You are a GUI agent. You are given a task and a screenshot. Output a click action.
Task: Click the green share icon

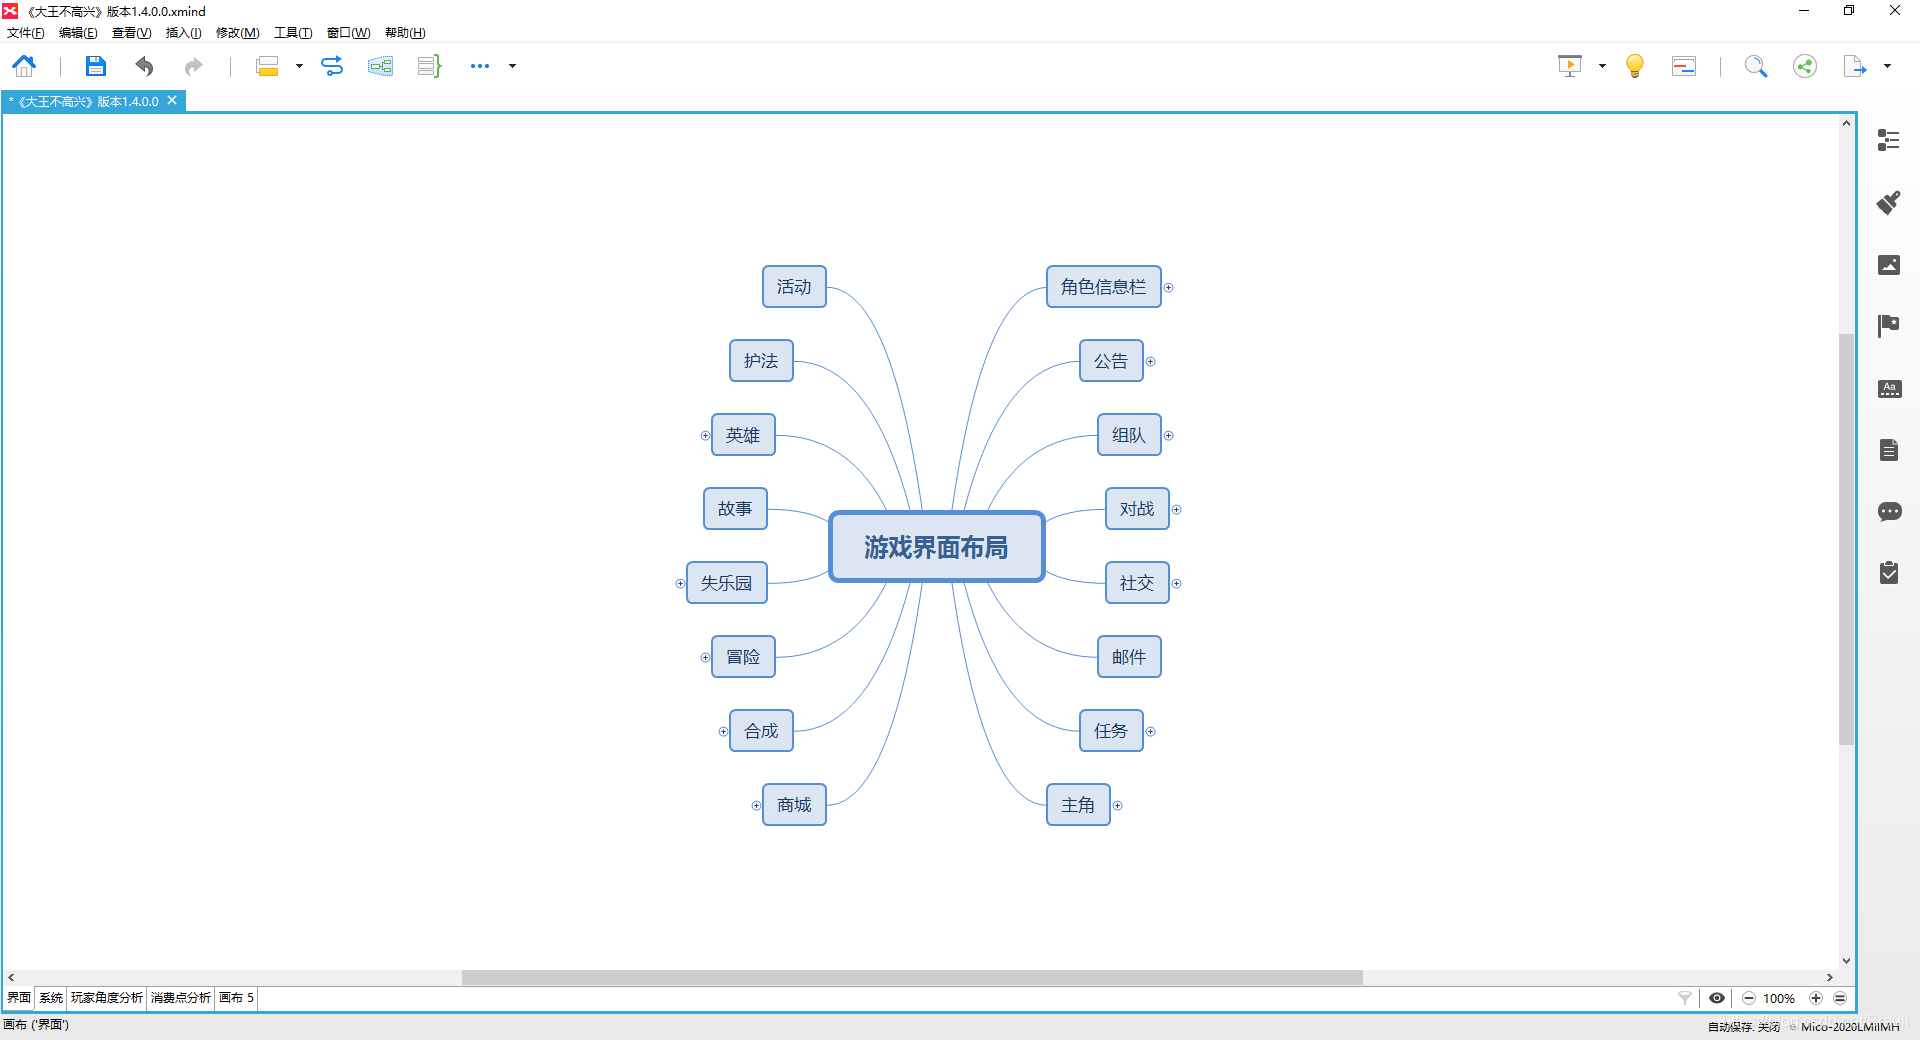click(1805, 66)
